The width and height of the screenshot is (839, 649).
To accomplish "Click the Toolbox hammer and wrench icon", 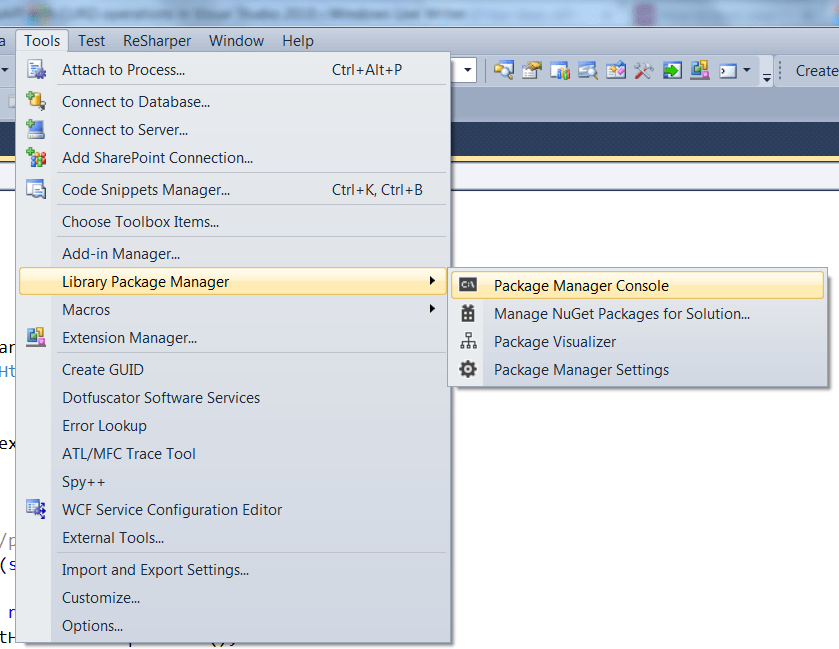I will (x=644, y=71).
